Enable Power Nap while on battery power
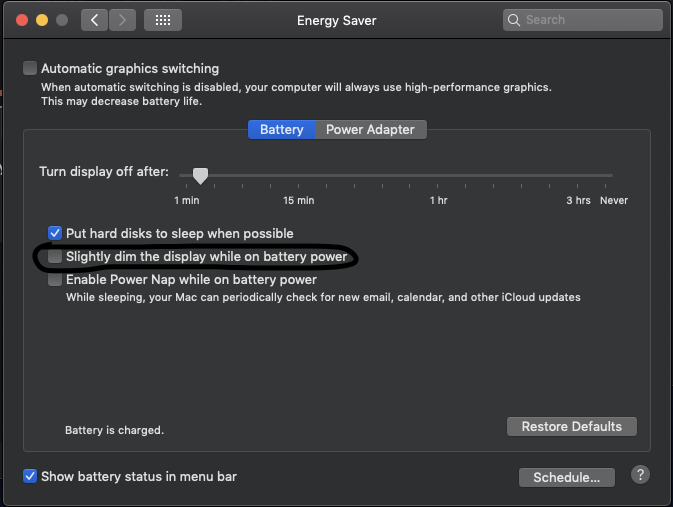This screenshot has width=673, height=507. 55,279
